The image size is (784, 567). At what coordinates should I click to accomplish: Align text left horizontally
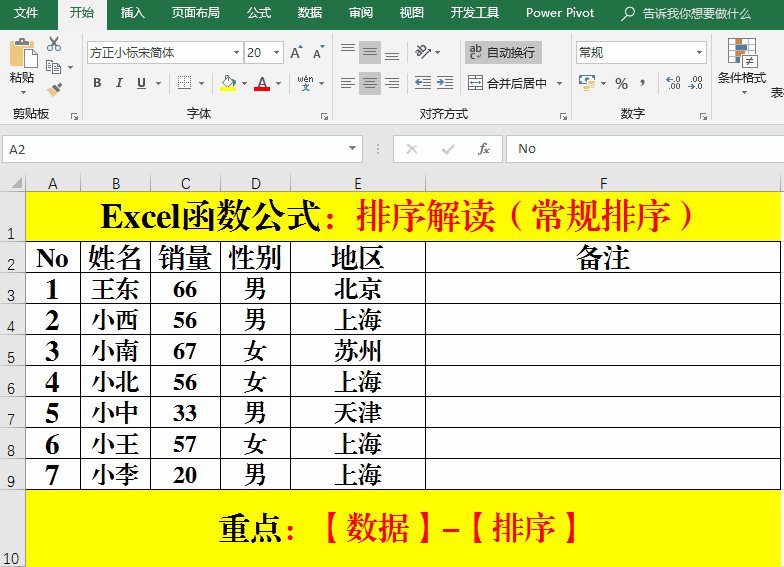click(x=348, y=83)
